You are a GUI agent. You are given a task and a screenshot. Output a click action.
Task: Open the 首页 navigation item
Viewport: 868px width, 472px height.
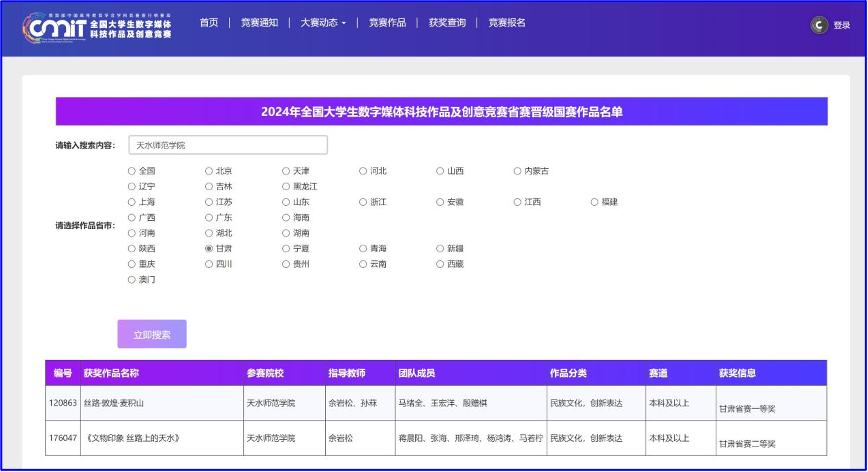point(208,23)
